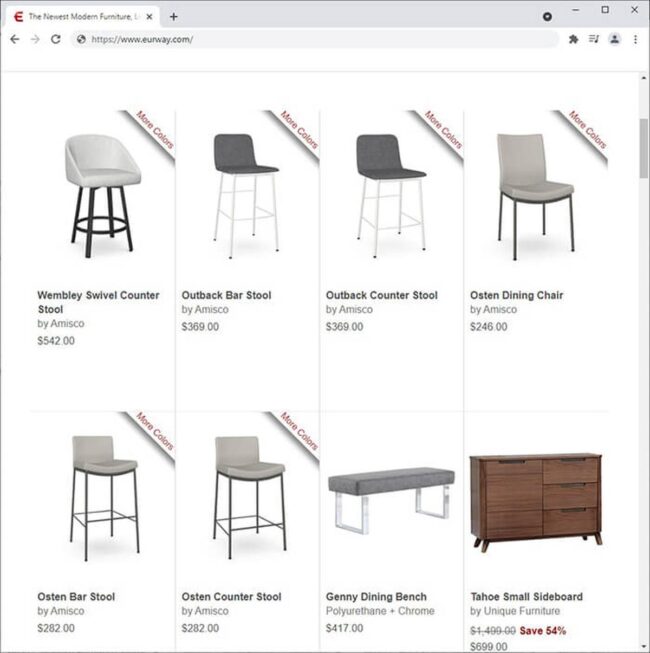Click the Tahoe Small Sideboard image
Screen dimensions: 650x653
tap(536, 503)
